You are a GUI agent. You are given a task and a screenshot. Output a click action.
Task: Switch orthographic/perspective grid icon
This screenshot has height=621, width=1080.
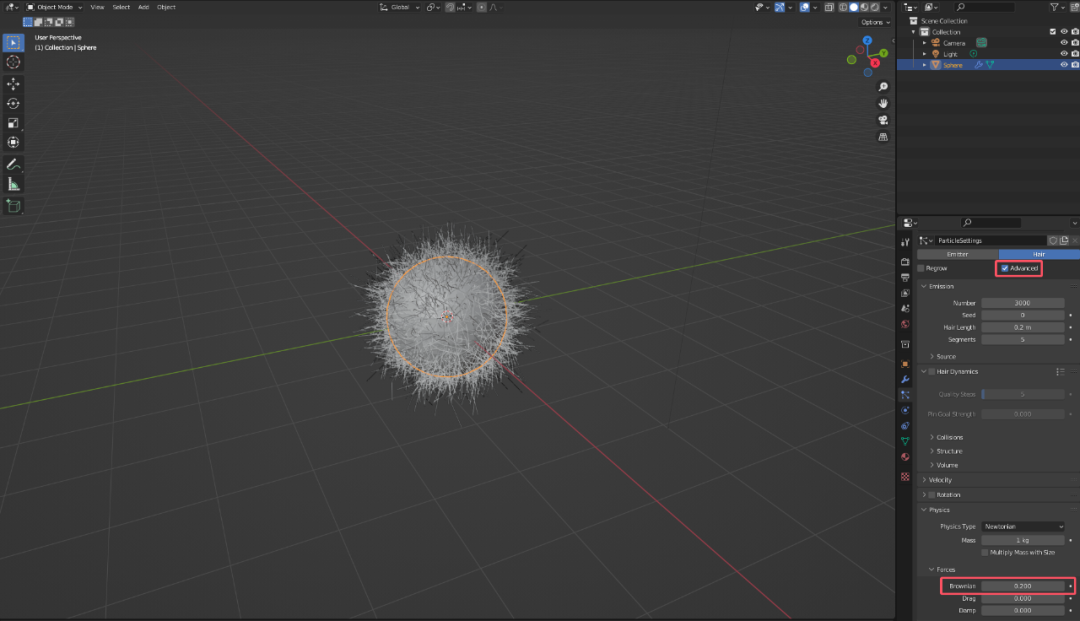(x=883, y=137)
